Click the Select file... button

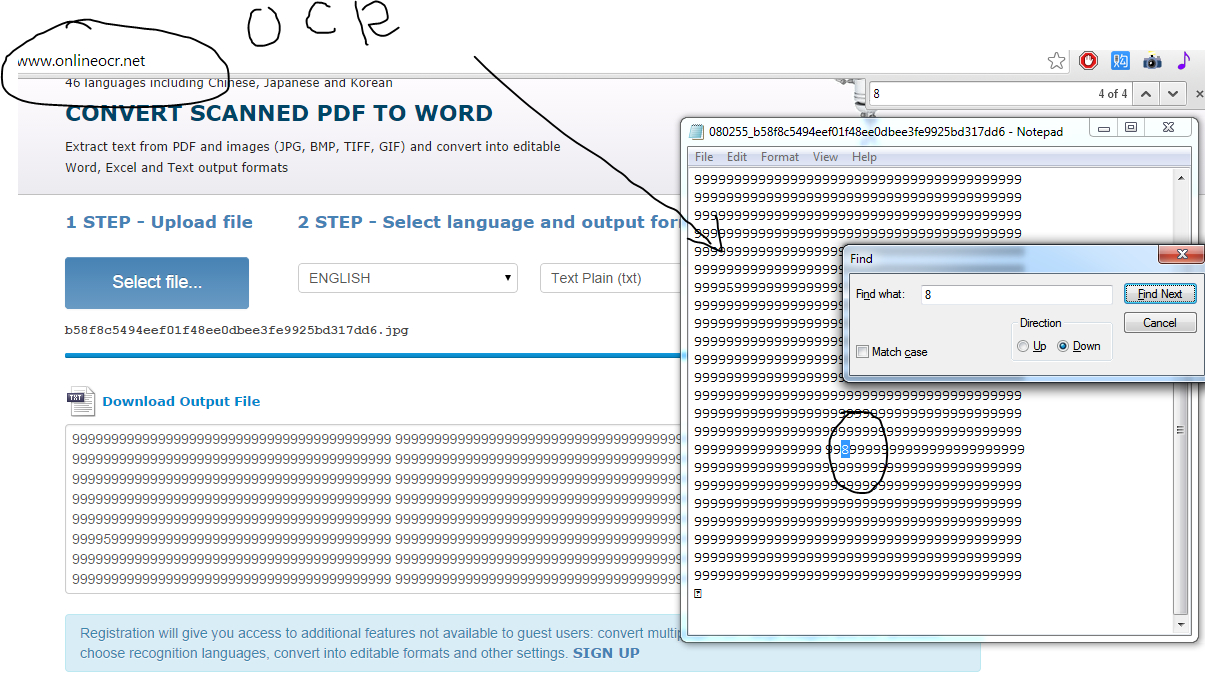(x=157, y=282)
